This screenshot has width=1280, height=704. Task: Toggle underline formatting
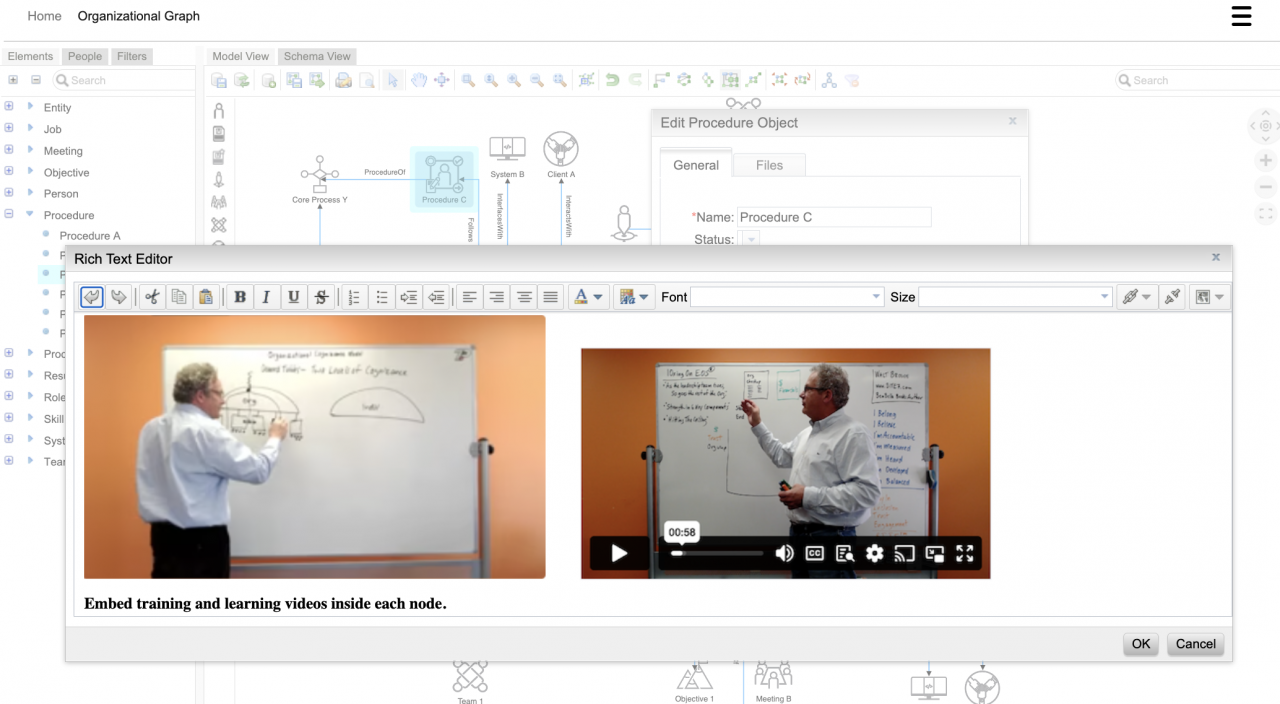point(293,297)
